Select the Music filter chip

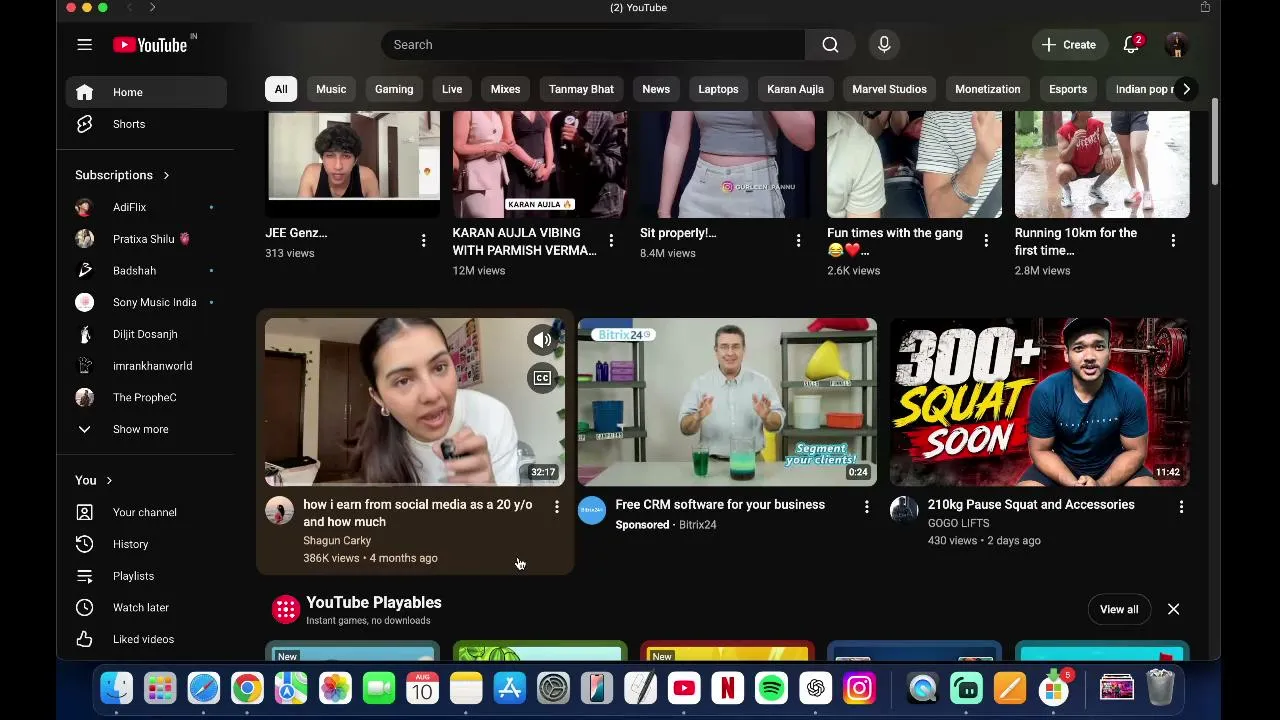click(331, 89)
